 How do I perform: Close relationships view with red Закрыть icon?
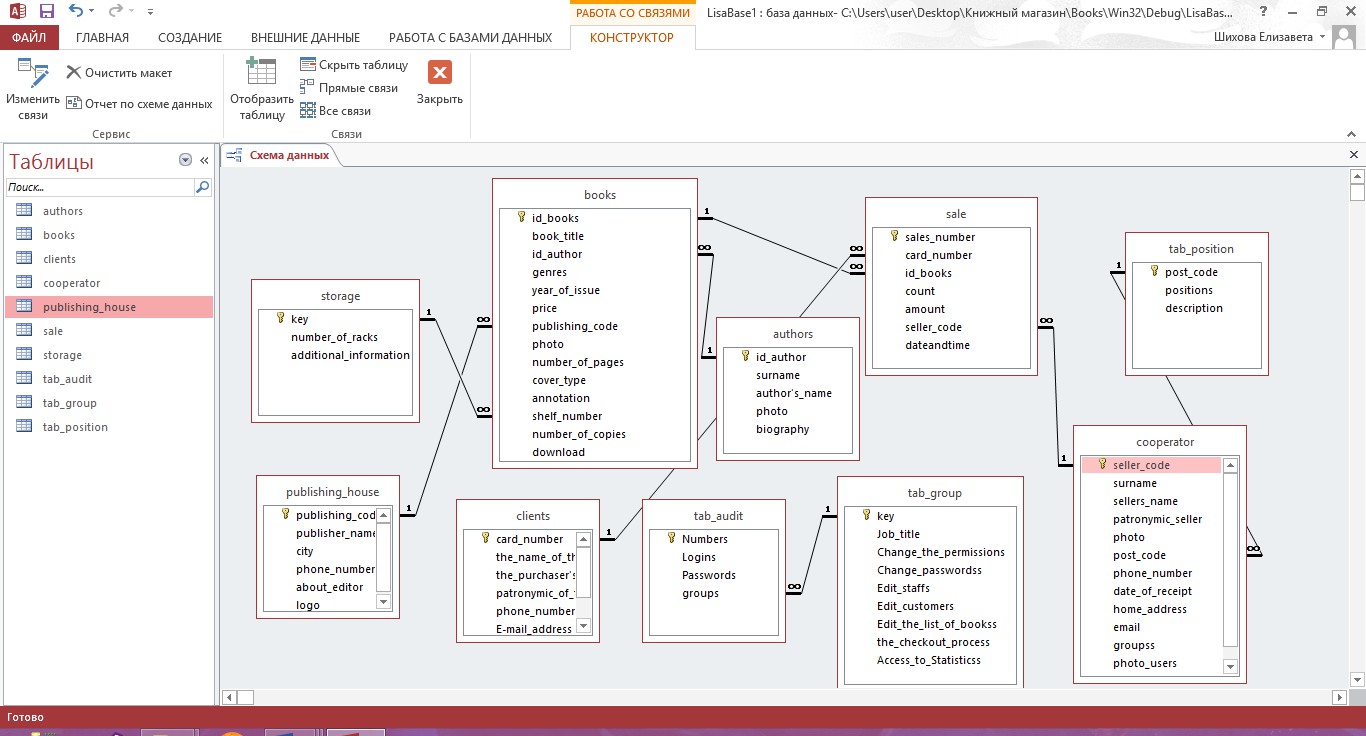440,72
